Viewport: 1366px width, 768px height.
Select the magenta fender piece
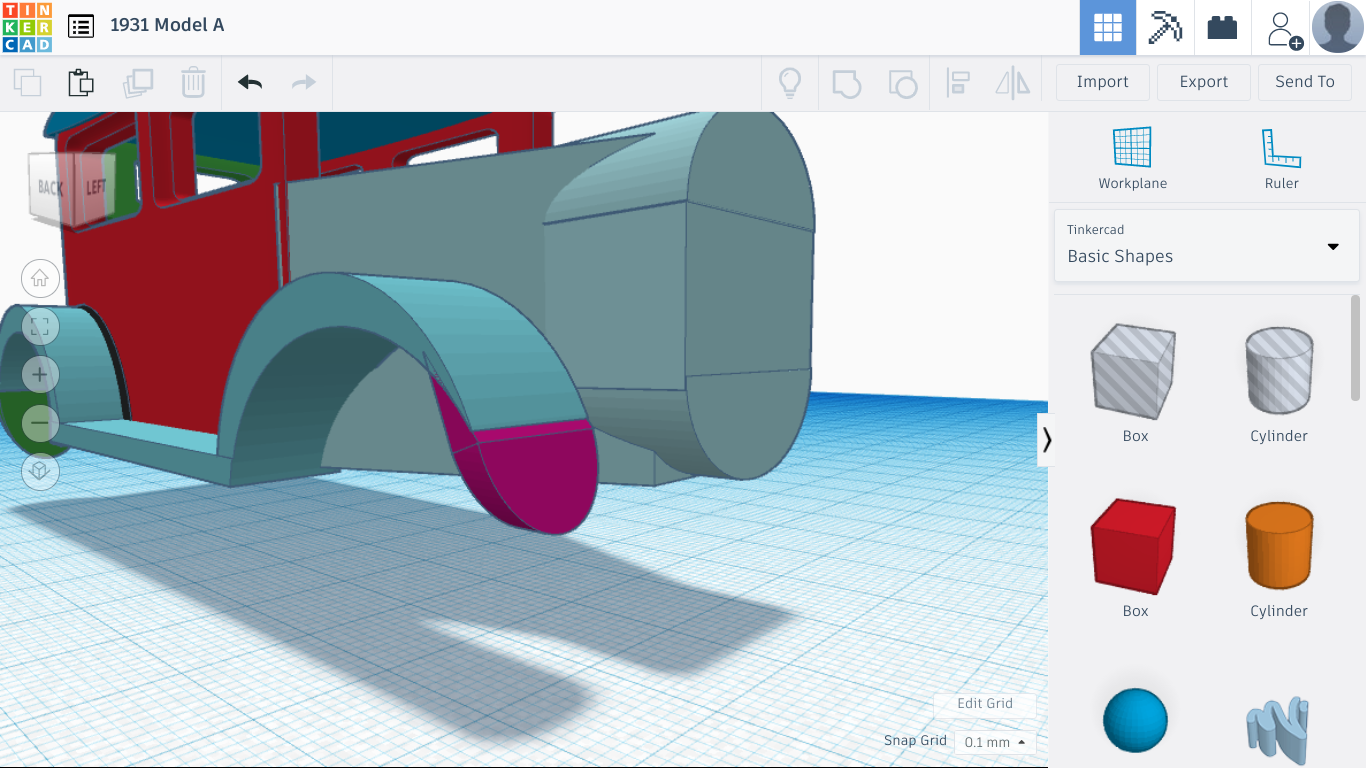[540, 480]
